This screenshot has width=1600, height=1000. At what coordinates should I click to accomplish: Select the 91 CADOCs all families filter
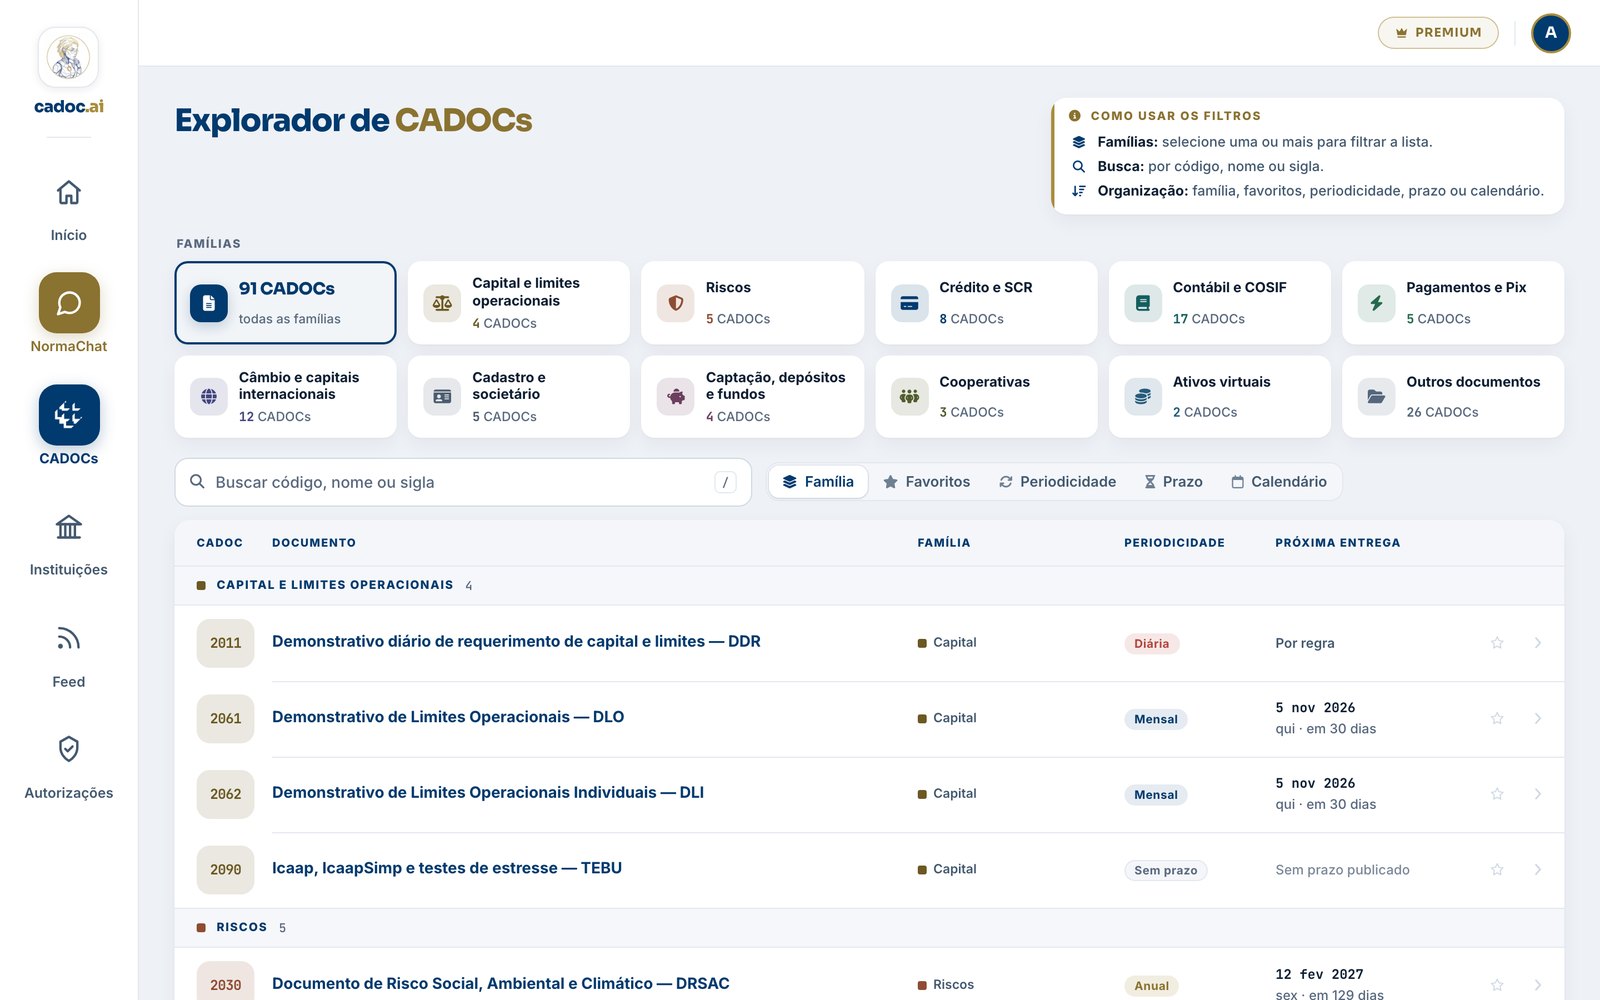click(x=286, y=303)
